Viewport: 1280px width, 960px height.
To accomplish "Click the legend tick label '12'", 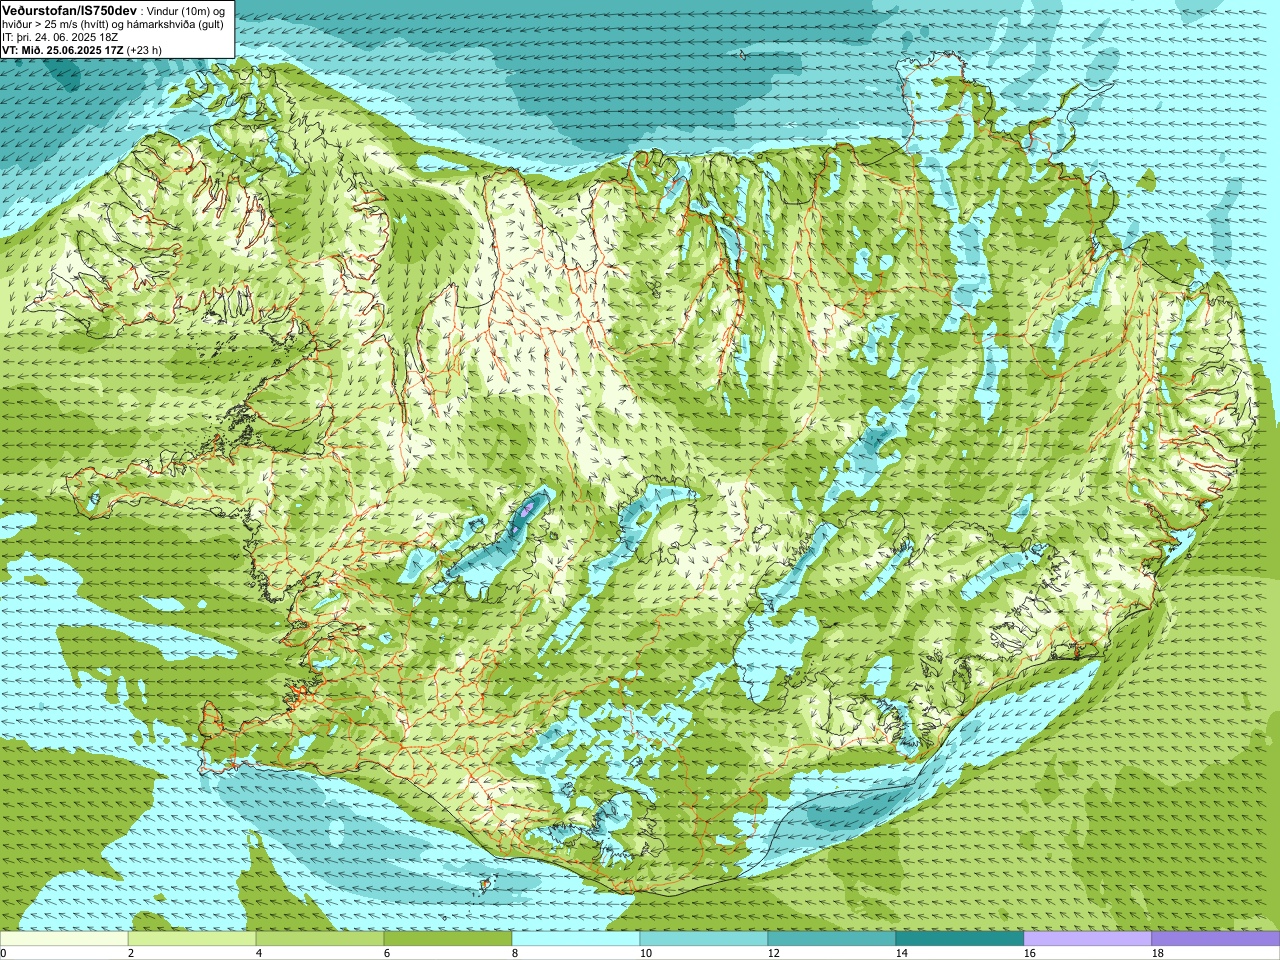I will pyautogui.click(x=774, y=953).
